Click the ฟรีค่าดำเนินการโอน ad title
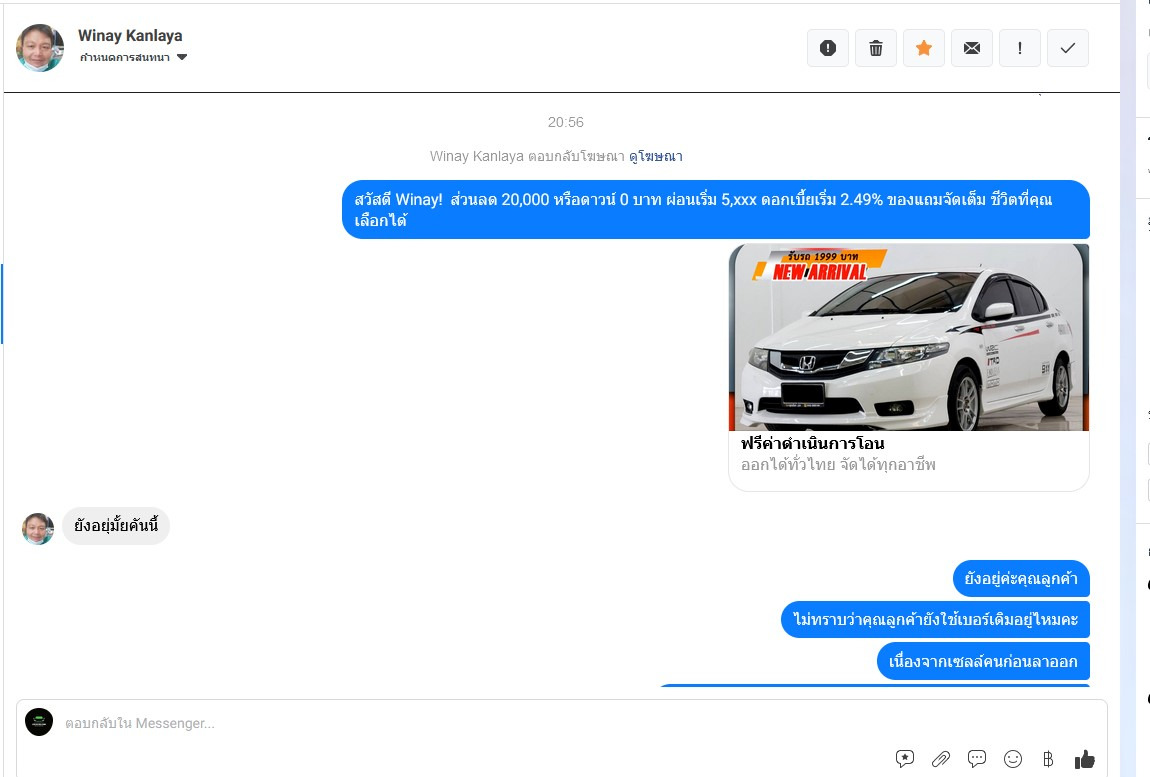1150x777 pixels. (812, 443)
